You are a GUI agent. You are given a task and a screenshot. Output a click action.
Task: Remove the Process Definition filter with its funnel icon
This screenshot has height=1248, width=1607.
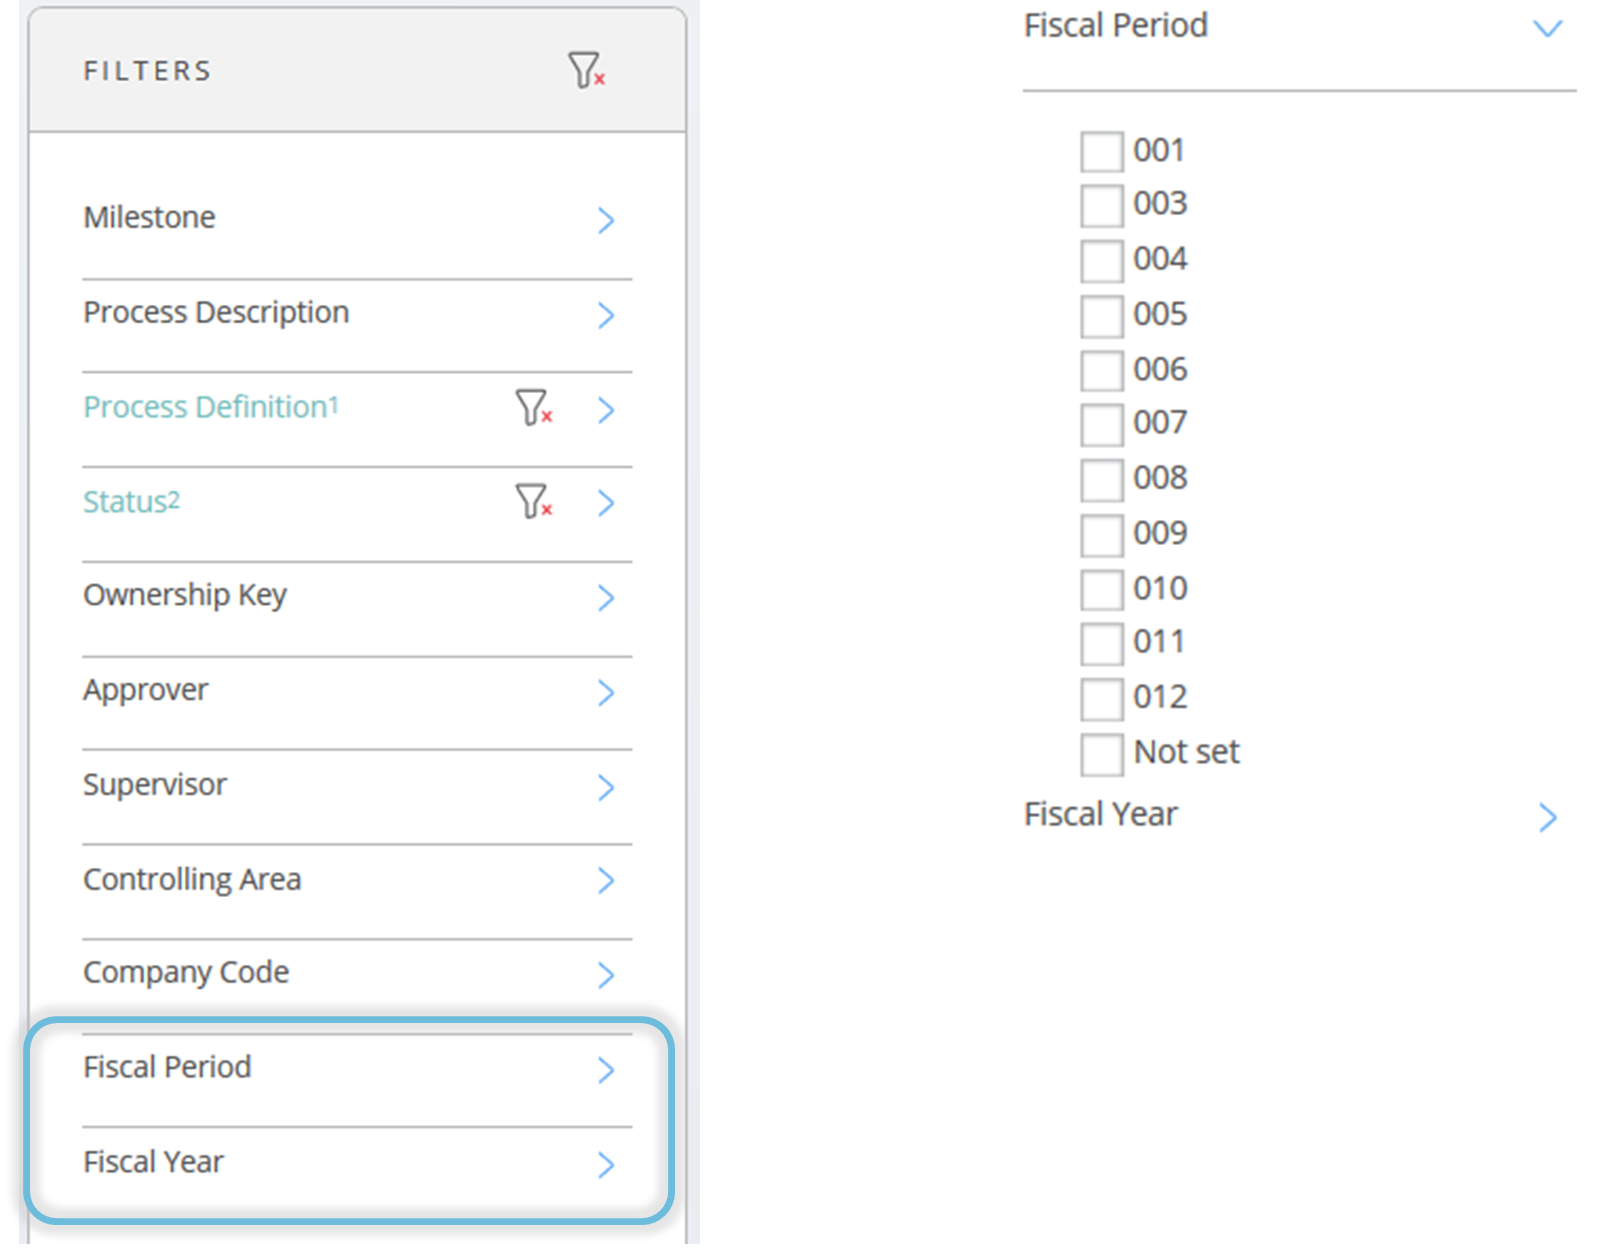pos(534,407)
